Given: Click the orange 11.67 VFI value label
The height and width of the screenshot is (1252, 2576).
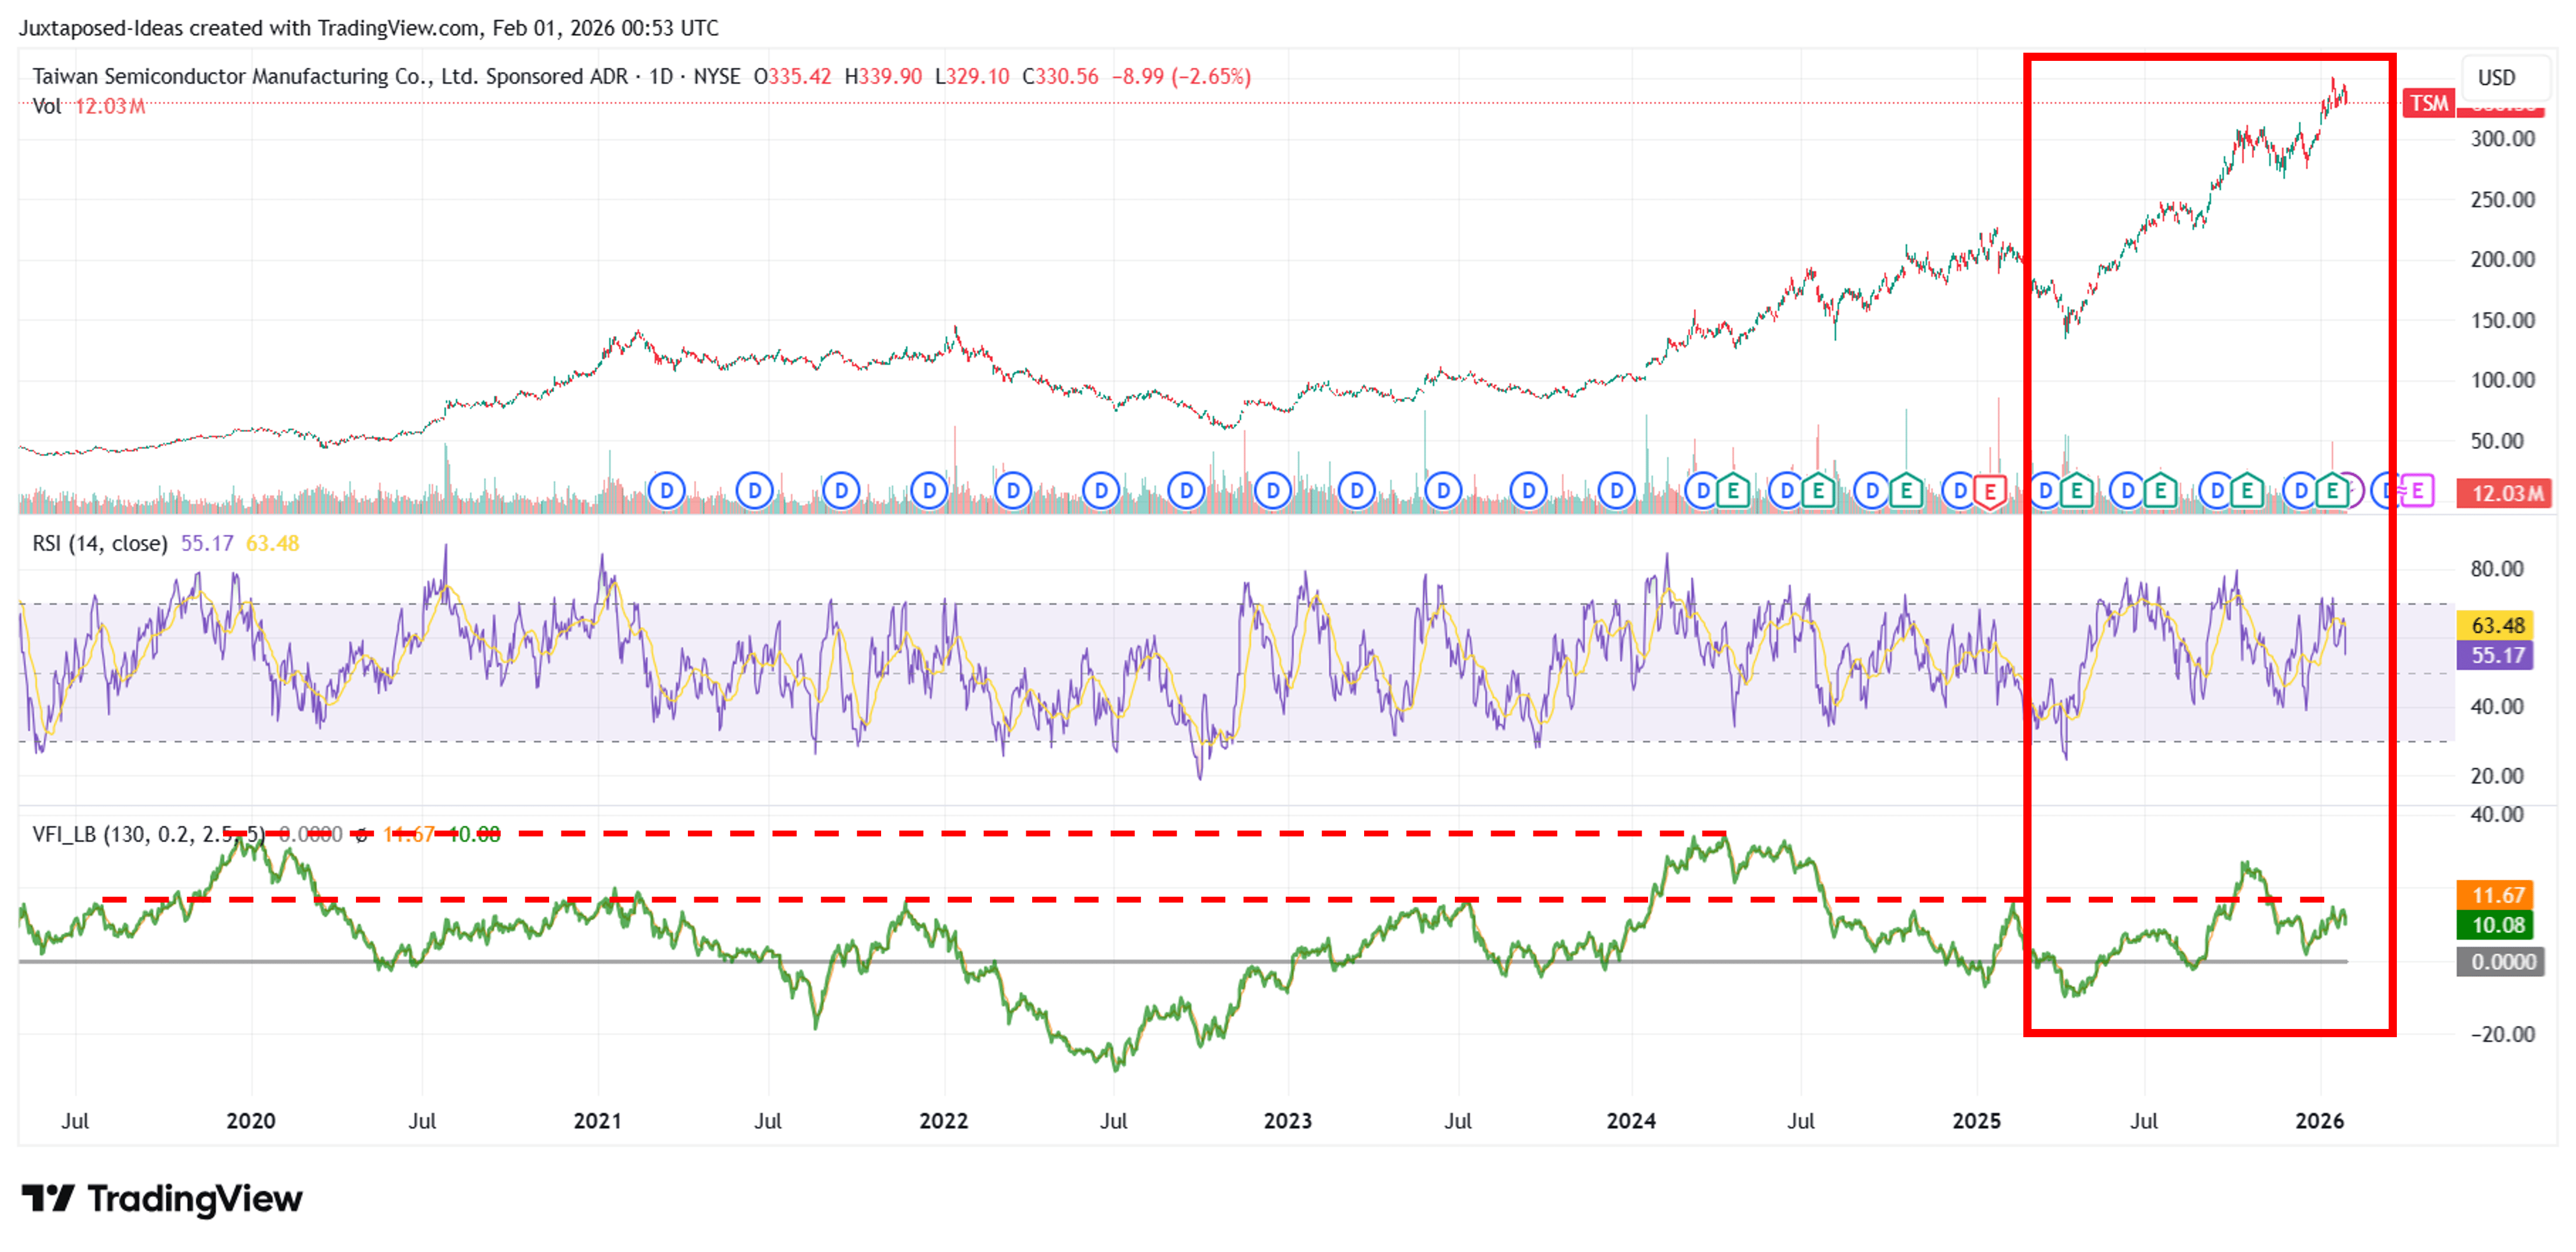Looking at the screenshot, I should (x=2496, y=895).
